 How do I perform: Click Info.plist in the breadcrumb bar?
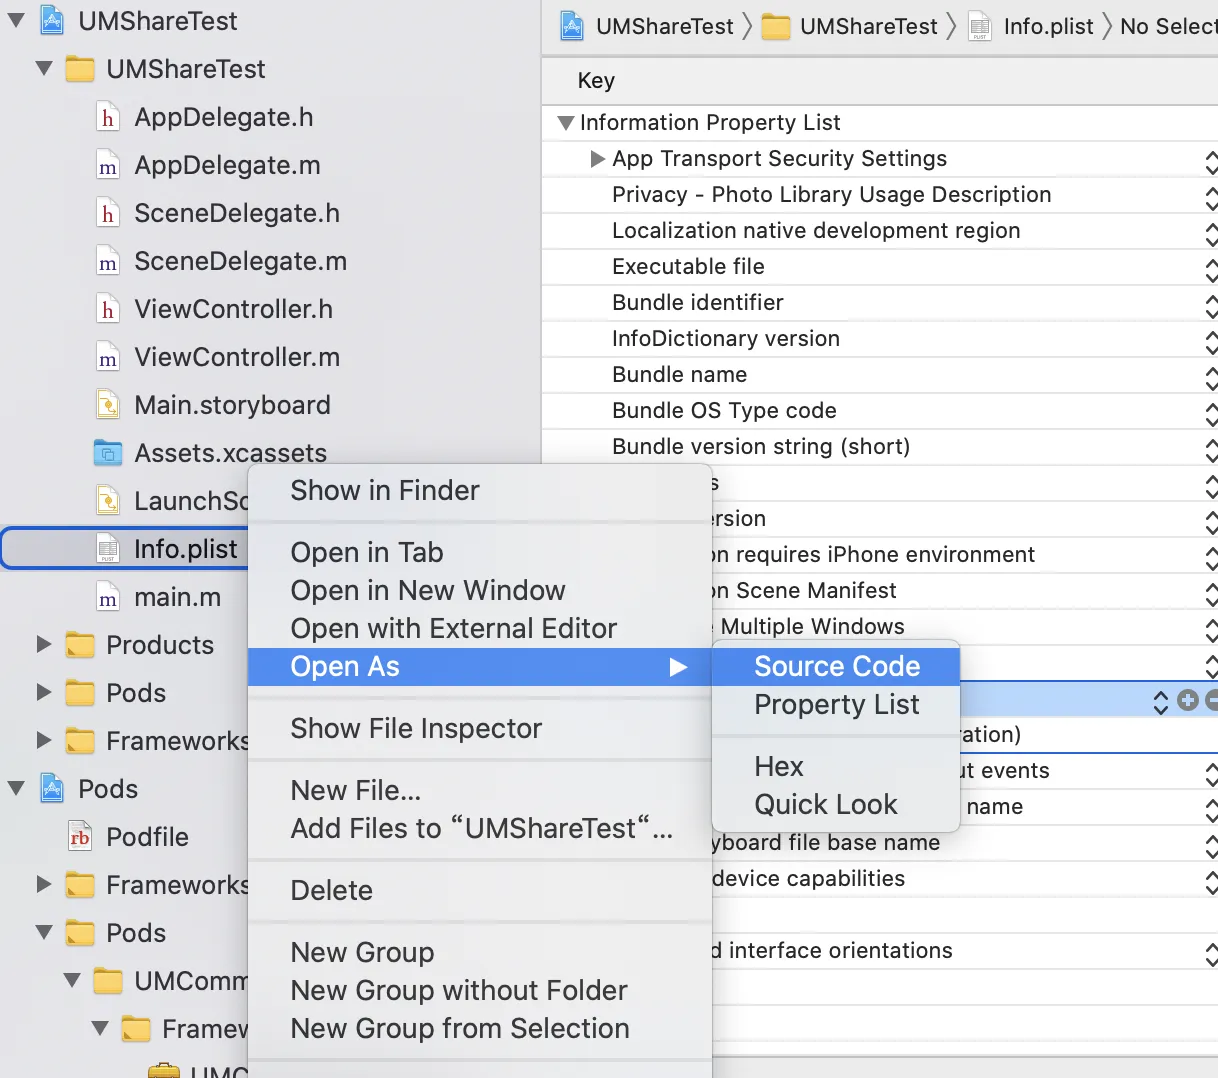pyautogui.click(x=1047, y=27)
